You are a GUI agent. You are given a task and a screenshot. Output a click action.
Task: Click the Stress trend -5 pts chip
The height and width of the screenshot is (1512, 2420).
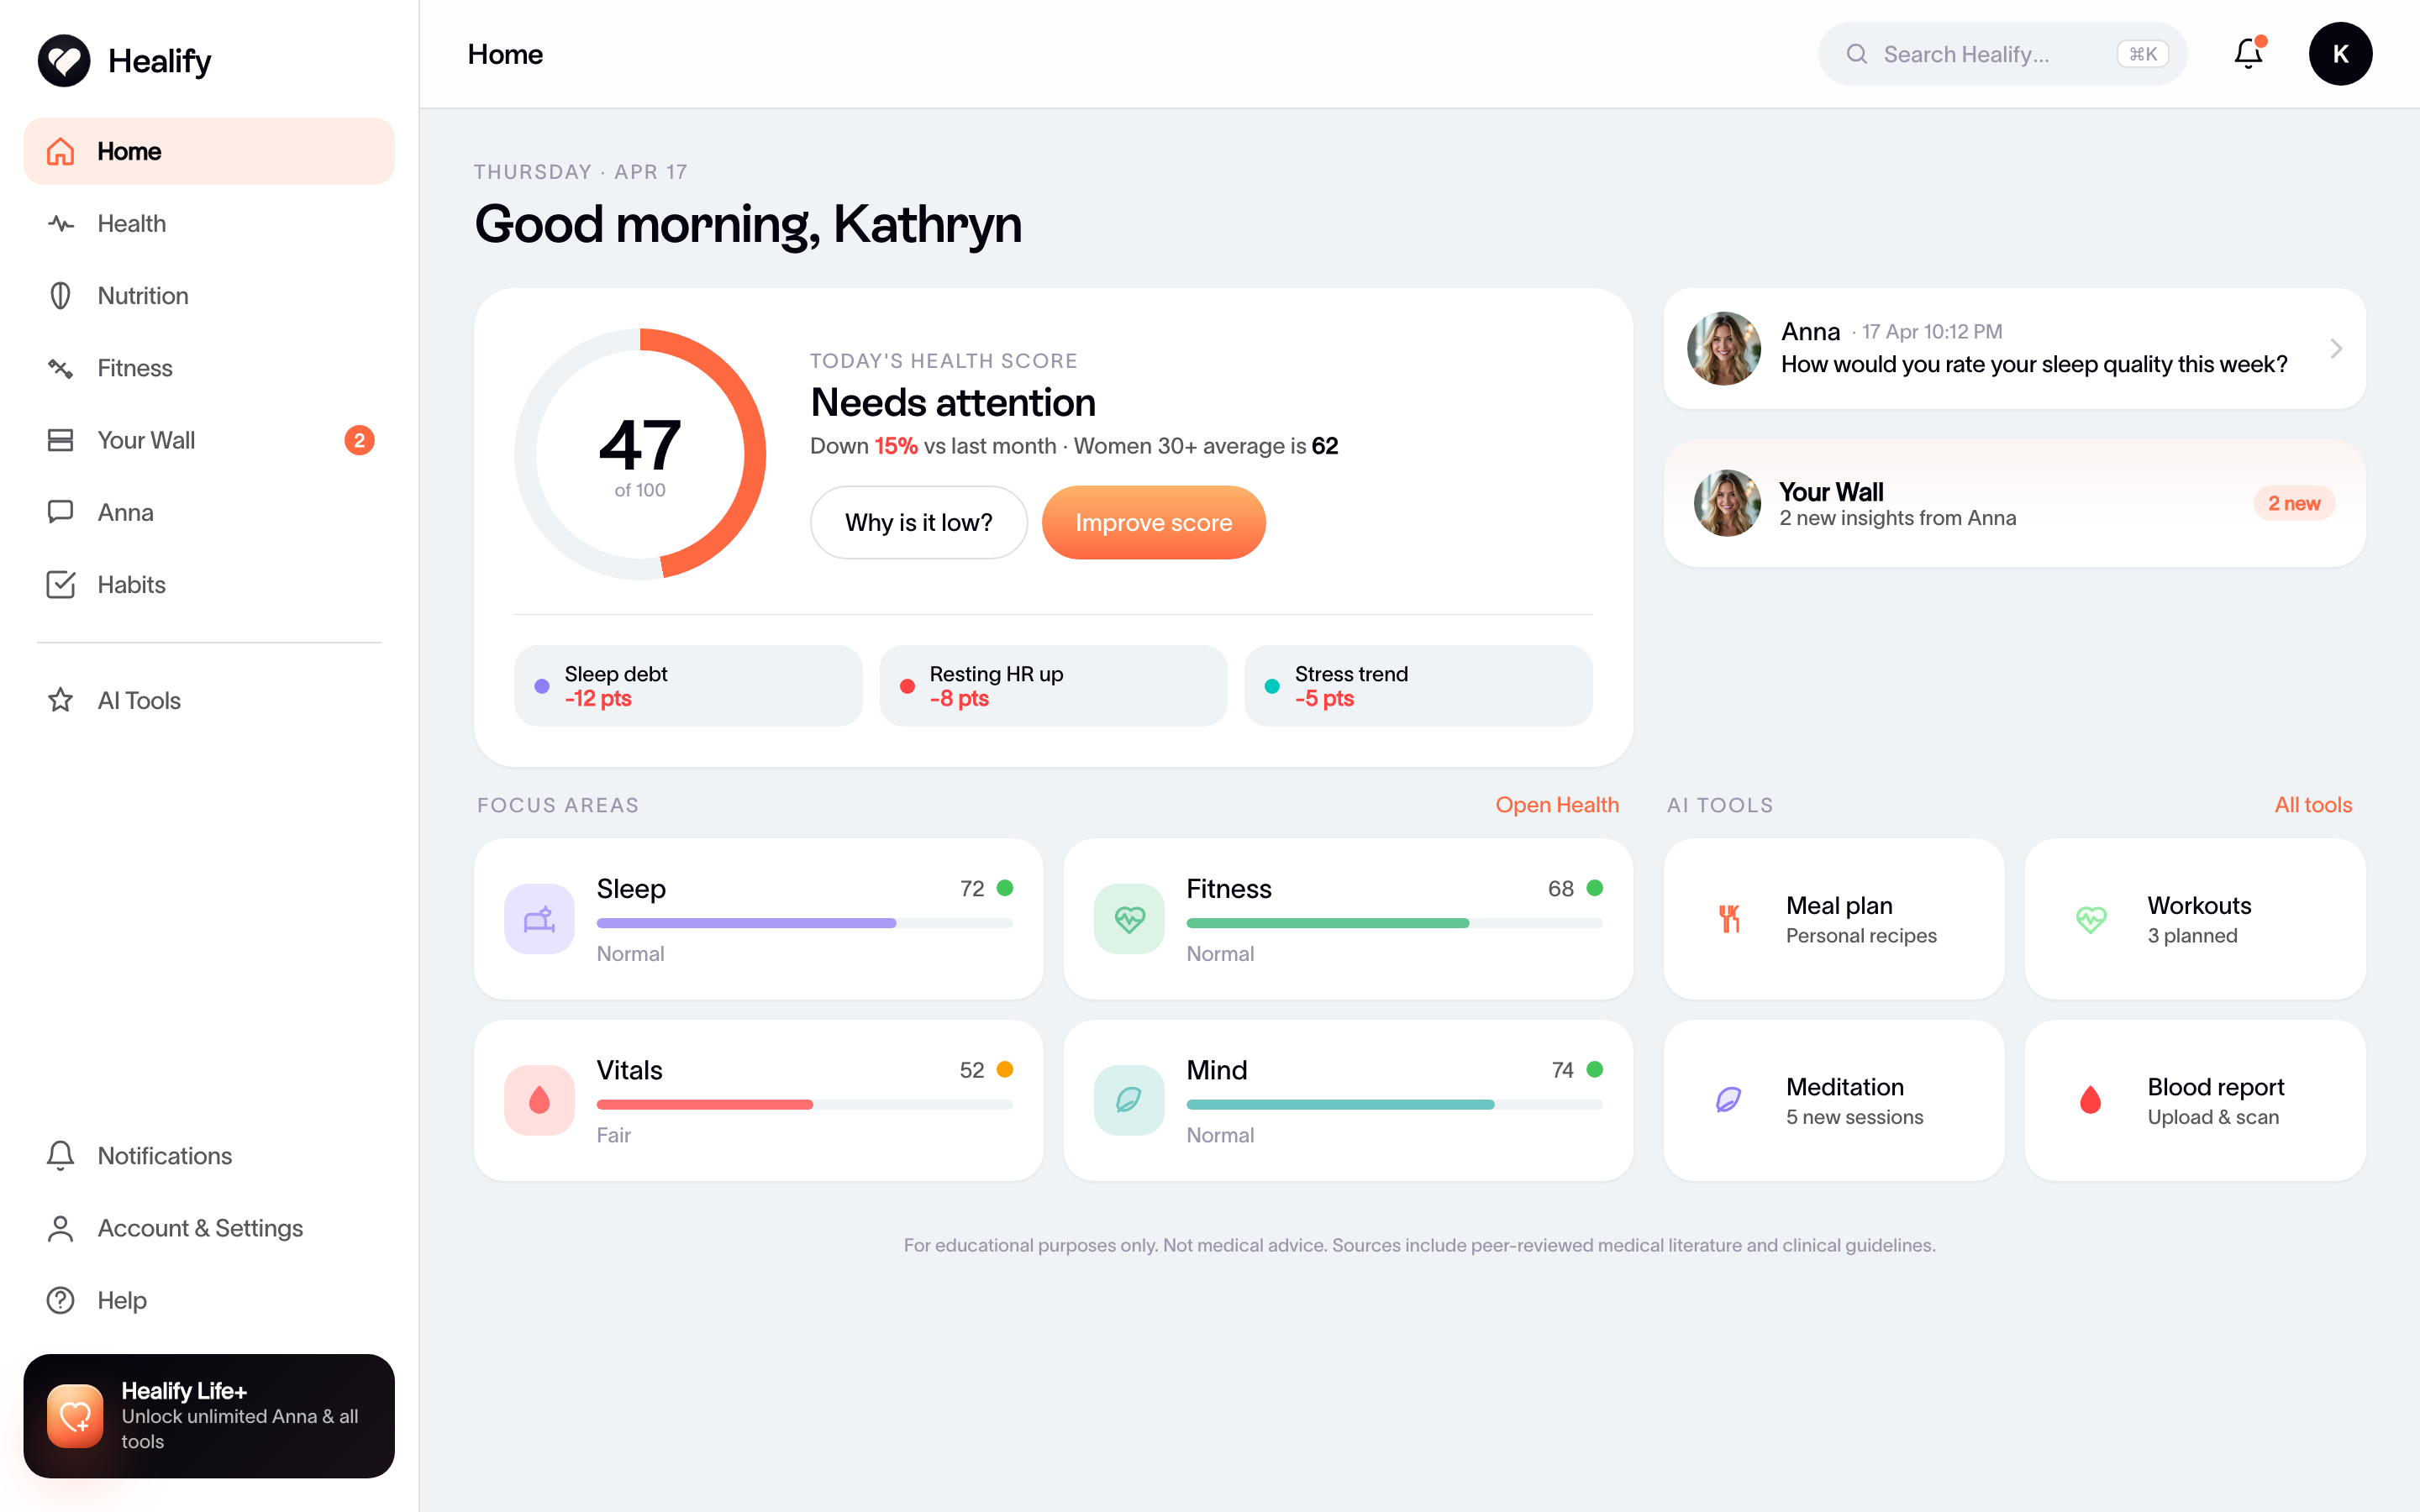coord(1418,686)
